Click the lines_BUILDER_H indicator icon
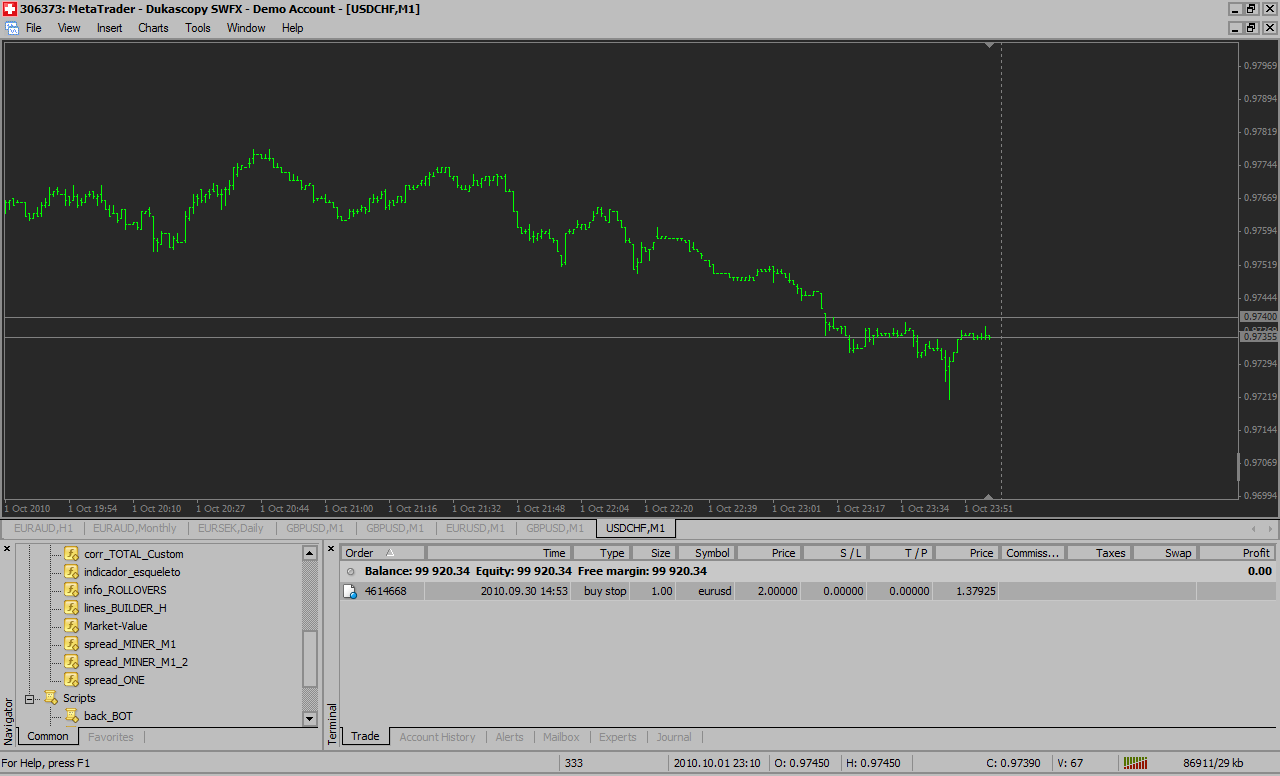Viewport: 1280px width, 776px height. 71,608
